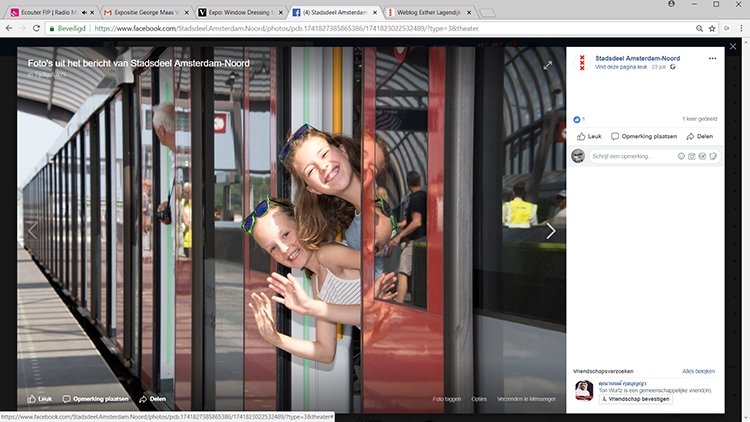Screen dimensions: 750x422
Task: Add a sticker via sticker icon
Action: pyautogui.click(x=713, y=156)
